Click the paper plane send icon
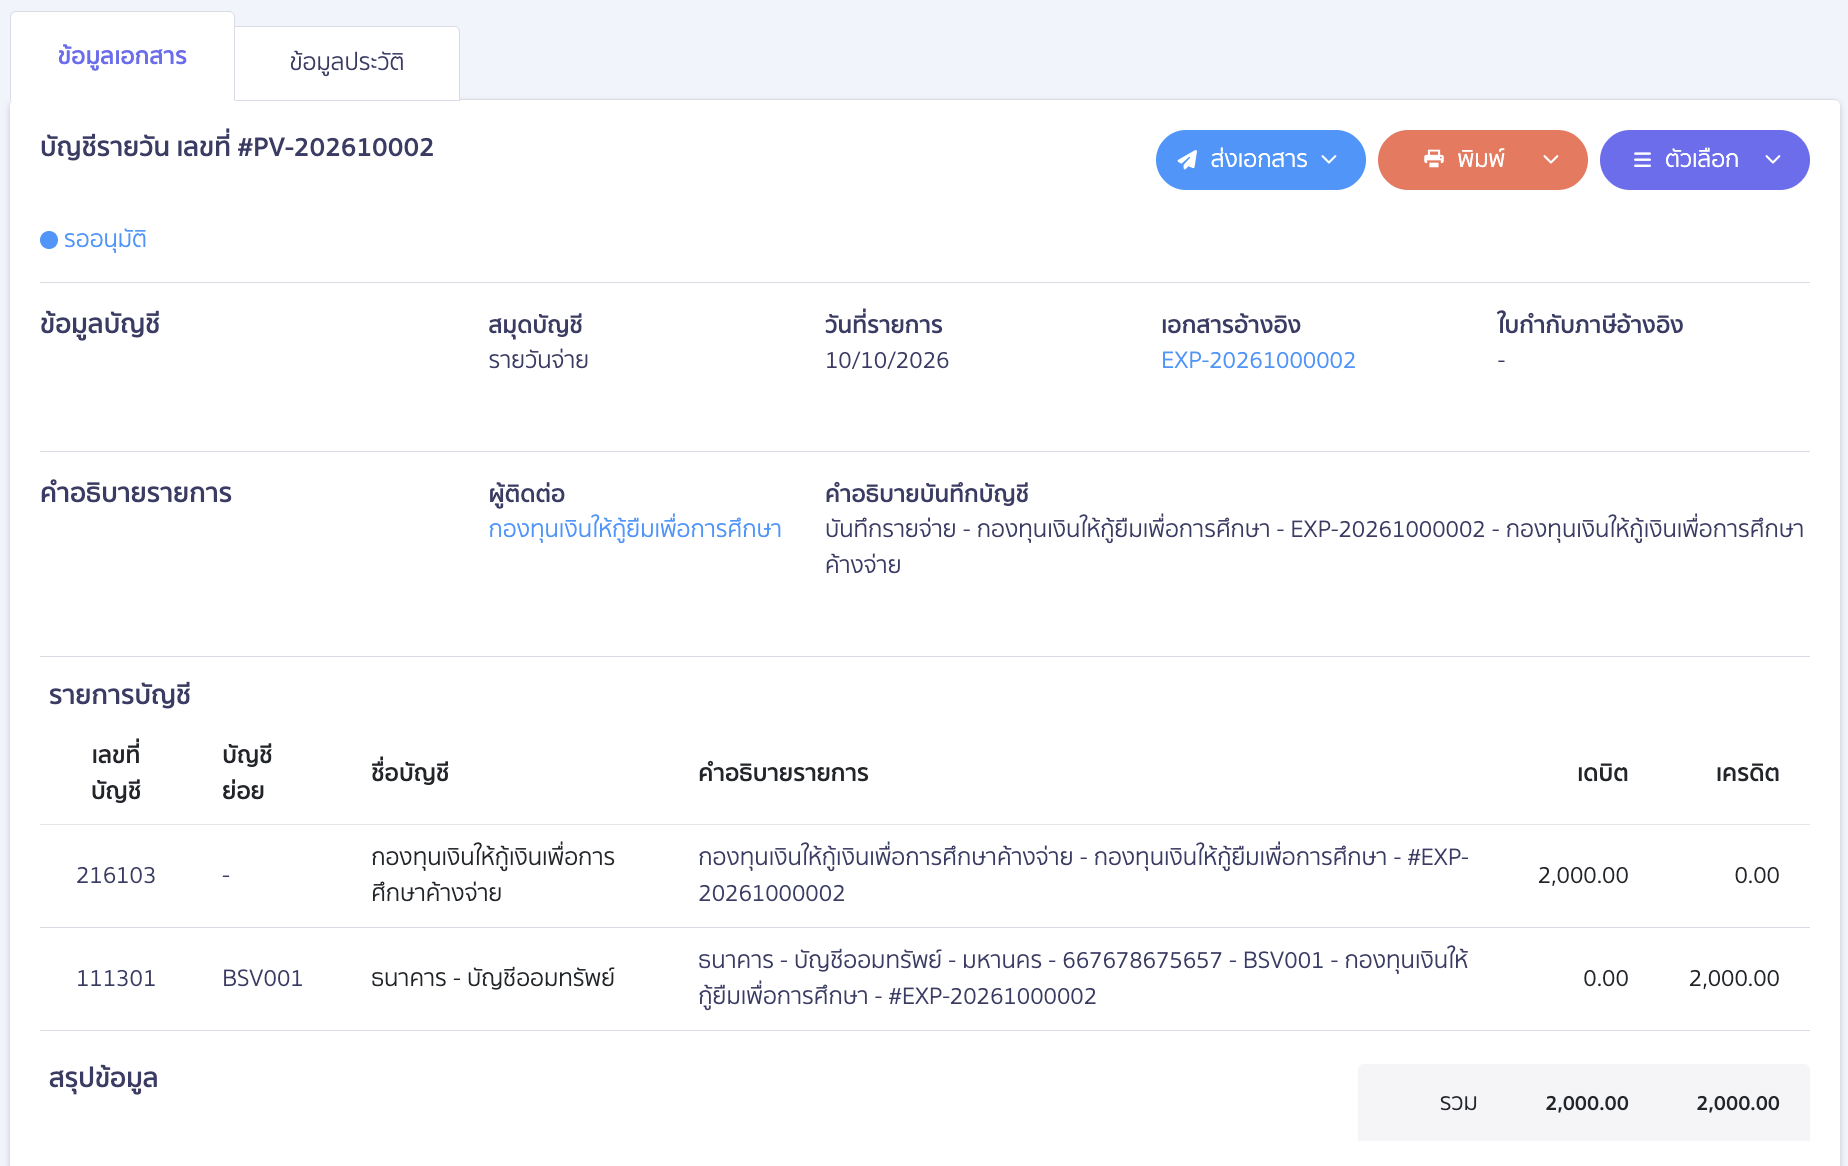Screen dimensions: 1848x1166 1187,160
